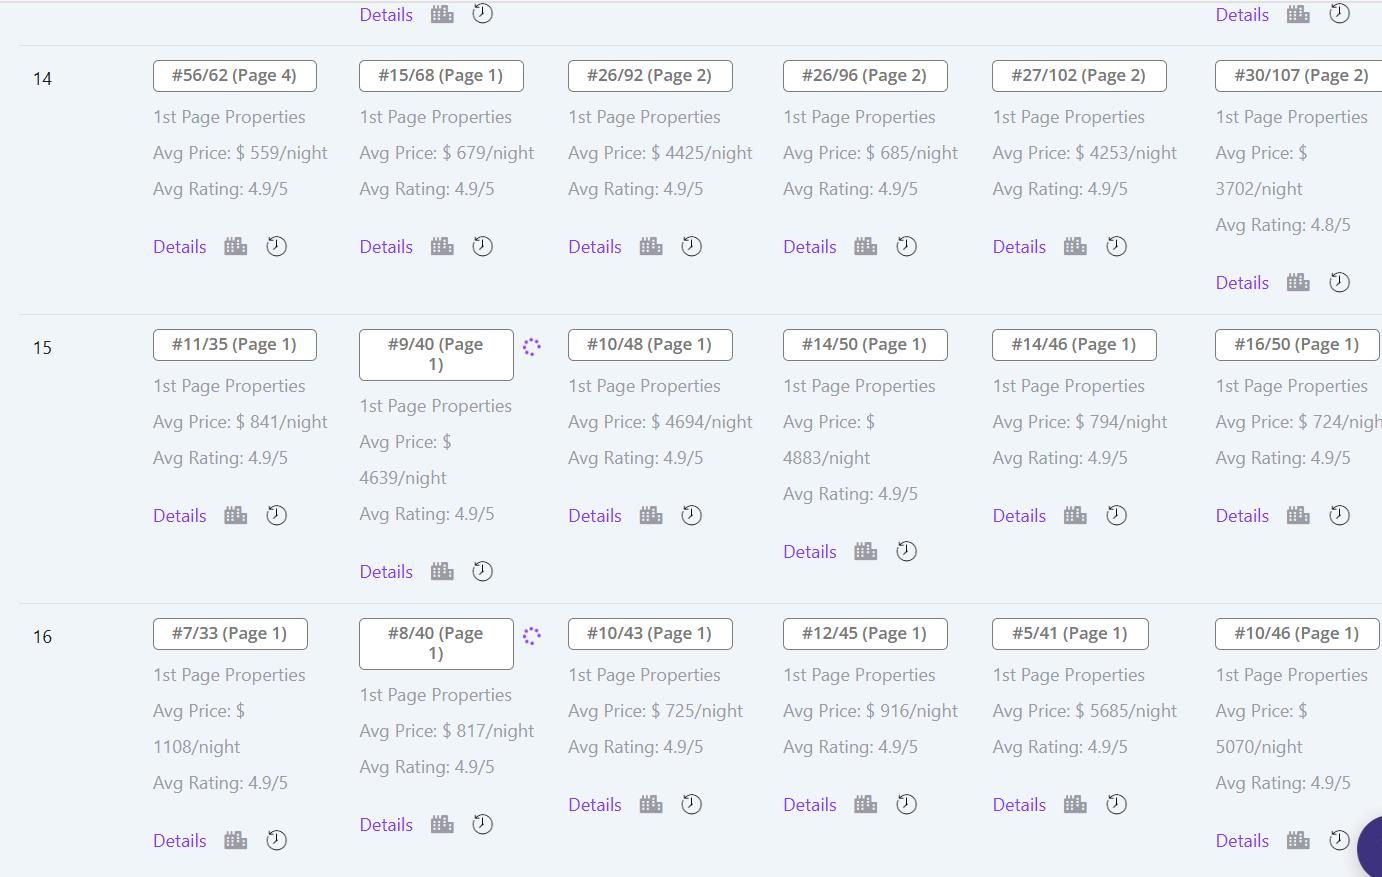Open Details link under #30/107 (Page 2)
The height and width of the screenshot is (877, 1382).
click(x=1242, y=282)
